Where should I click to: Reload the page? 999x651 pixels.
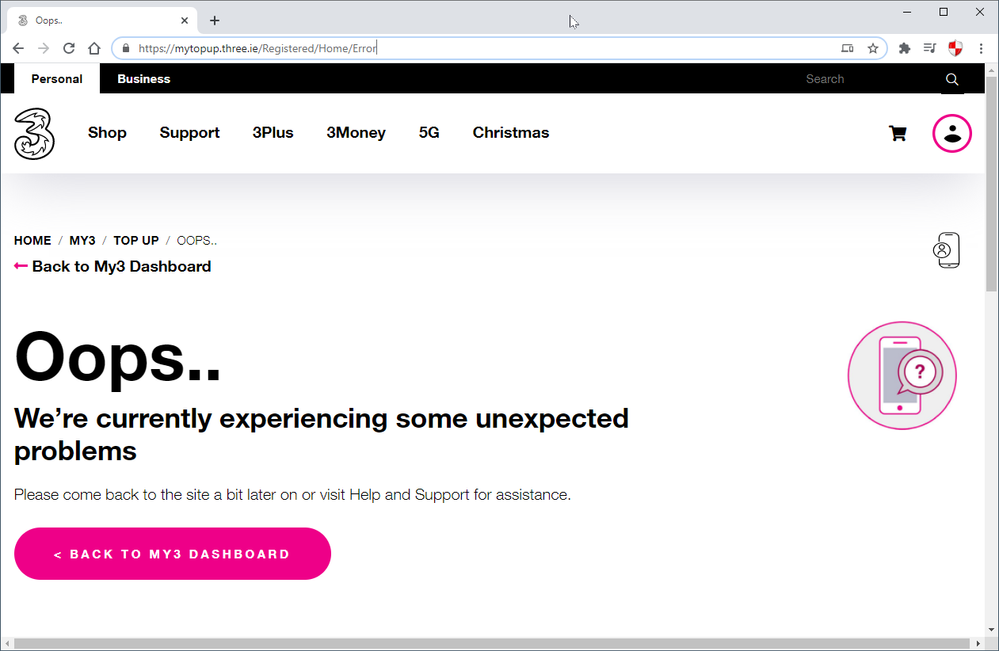[69, 48]
